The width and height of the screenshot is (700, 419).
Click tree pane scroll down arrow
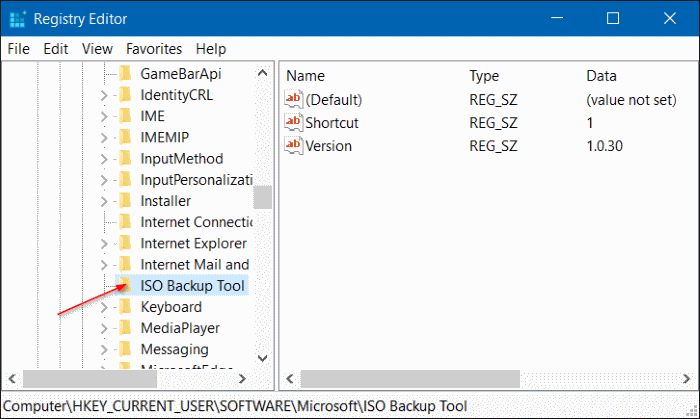pyautogui.click(x=262, y=358)
